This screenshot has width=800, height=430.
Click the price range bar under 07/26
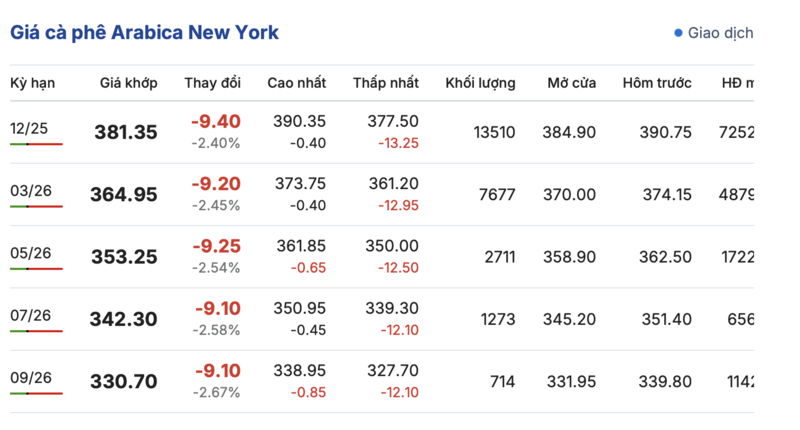tap(36, 331)
